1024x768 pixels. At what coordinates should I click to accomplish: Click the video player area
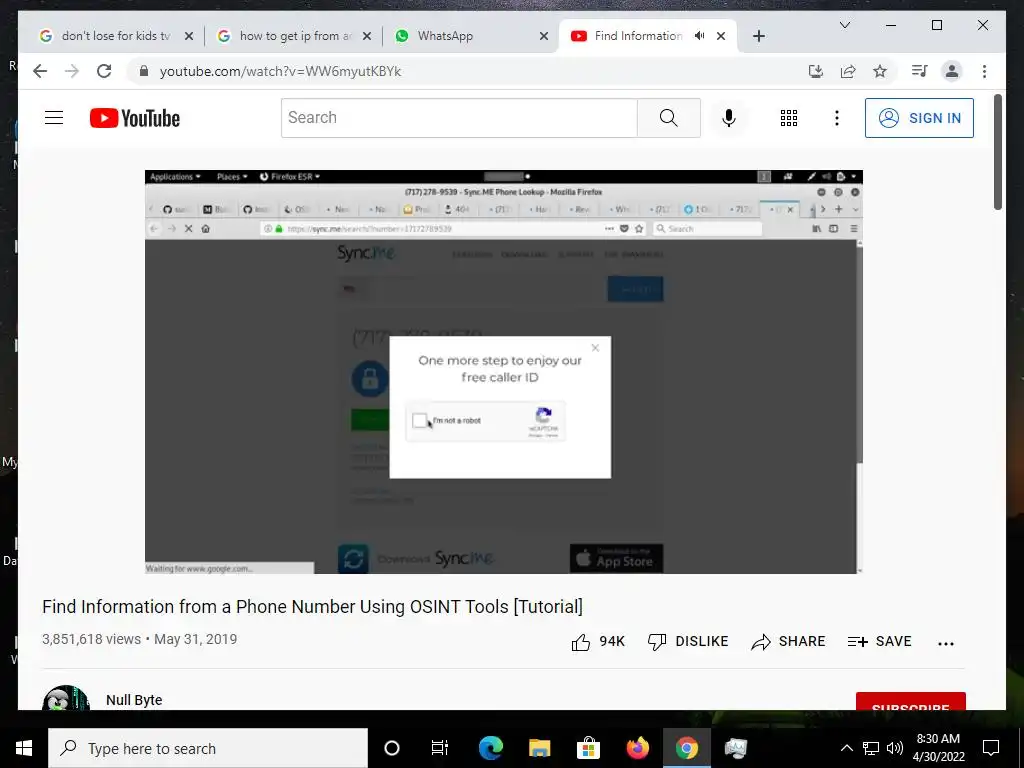tap(504, 372)
